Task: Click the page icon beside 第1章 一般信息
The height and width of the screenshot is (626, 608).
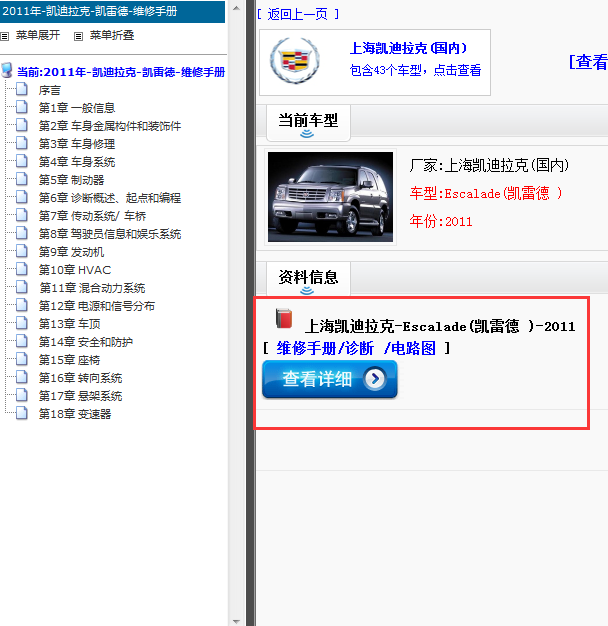Action: click(x=22, y=107)
